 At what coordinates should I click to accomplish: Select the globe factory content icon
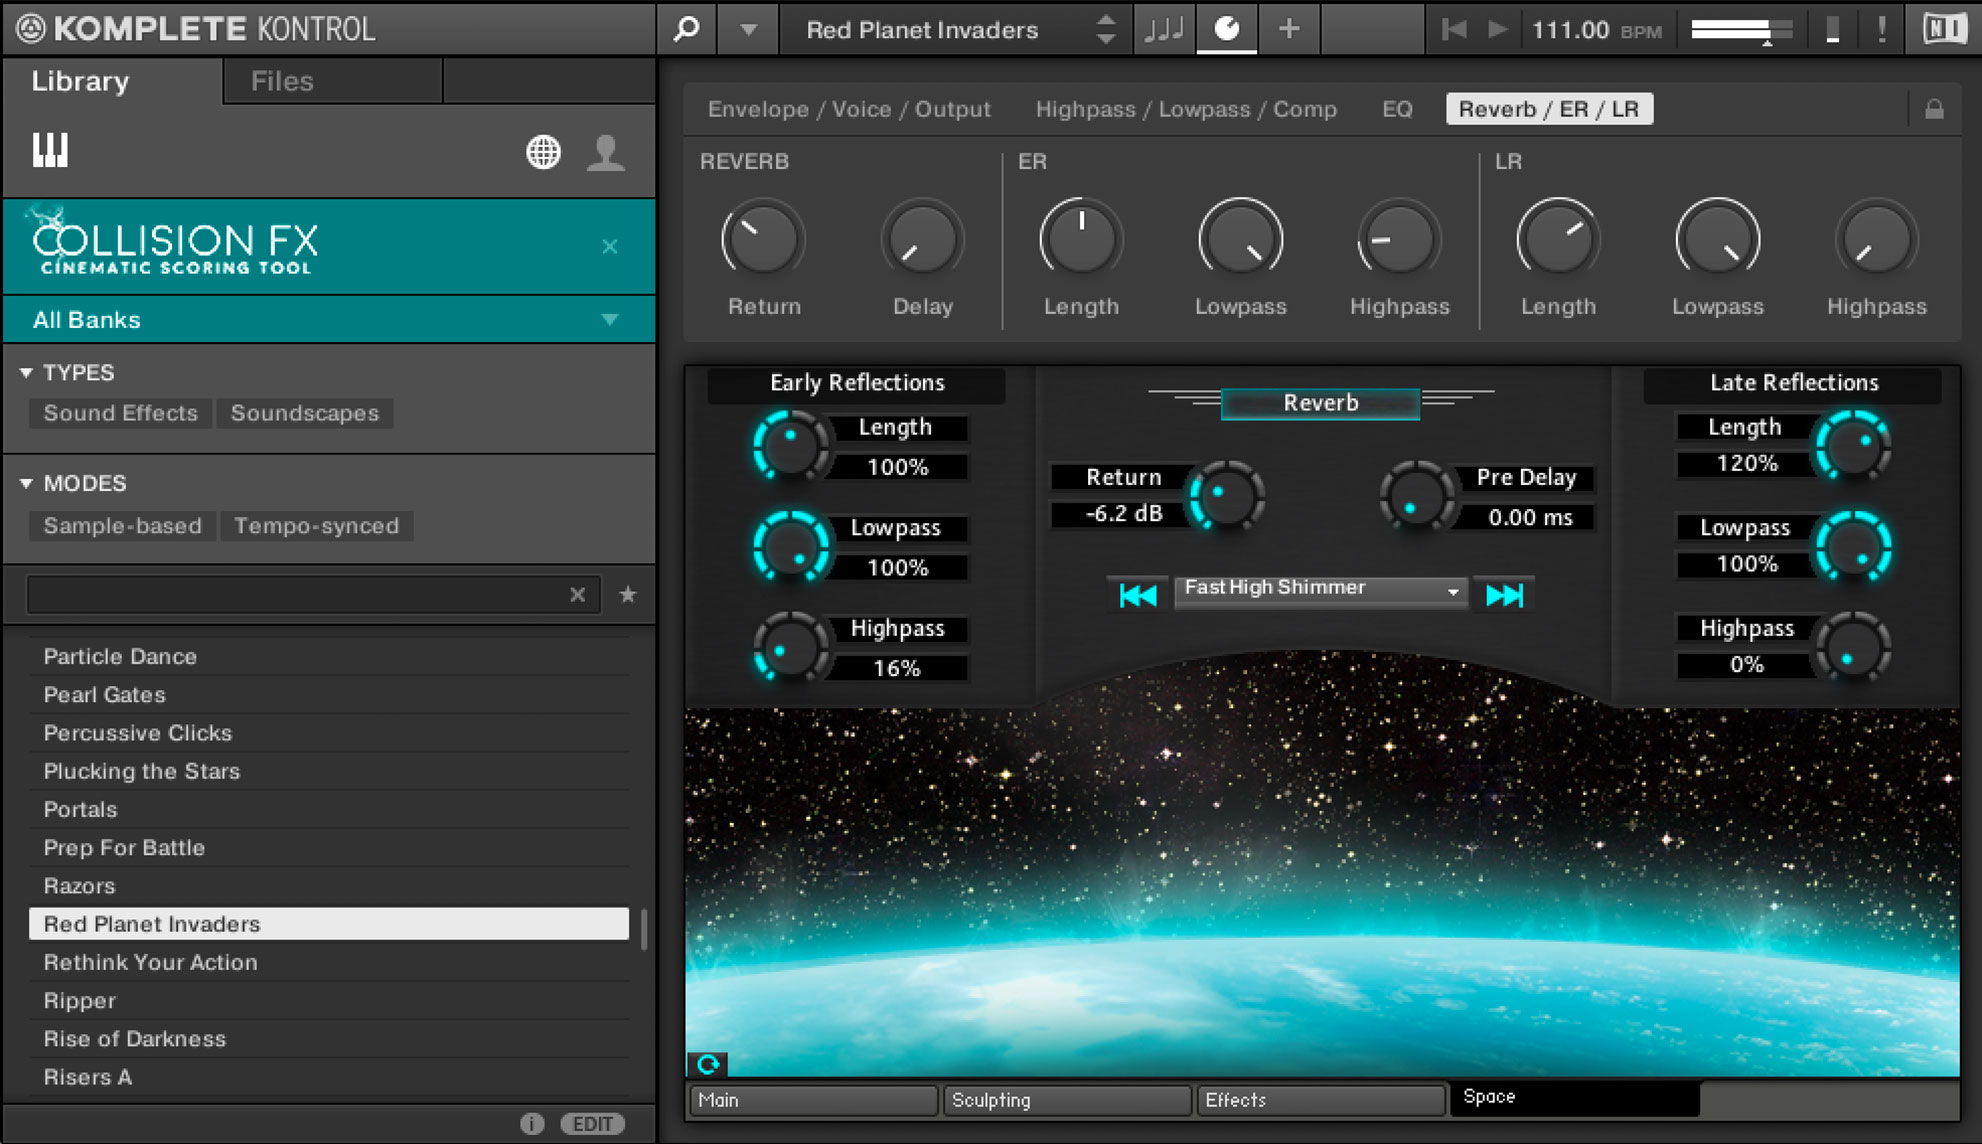(x=543, y=152)
